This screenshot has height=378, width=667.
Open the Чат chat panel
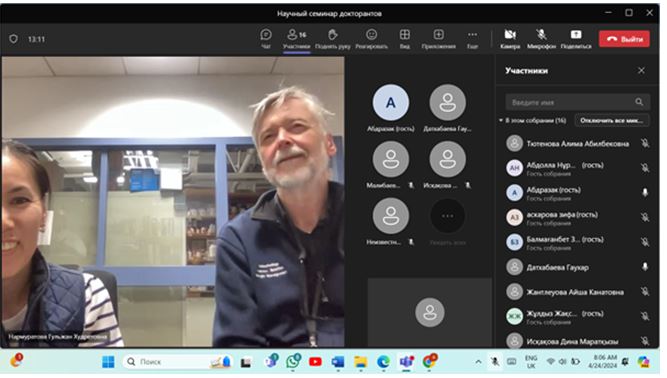[266, 39]
